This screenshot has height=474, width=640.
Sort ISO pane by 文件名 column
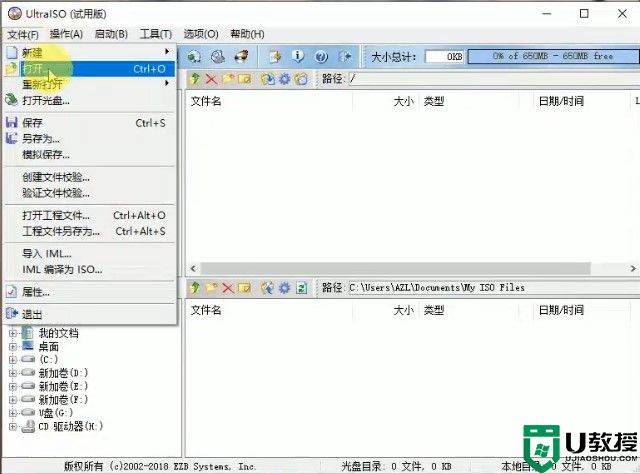coord(269,101)
